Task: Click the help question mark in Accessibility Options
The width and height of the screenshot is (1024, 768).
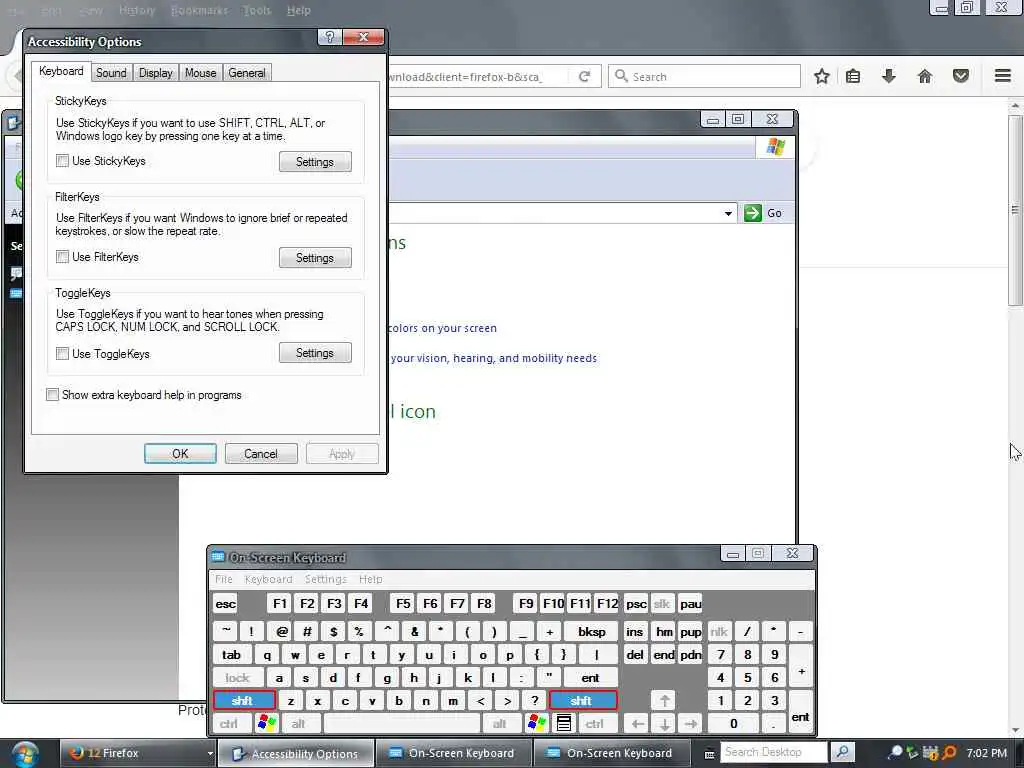Action: [330, 37]
